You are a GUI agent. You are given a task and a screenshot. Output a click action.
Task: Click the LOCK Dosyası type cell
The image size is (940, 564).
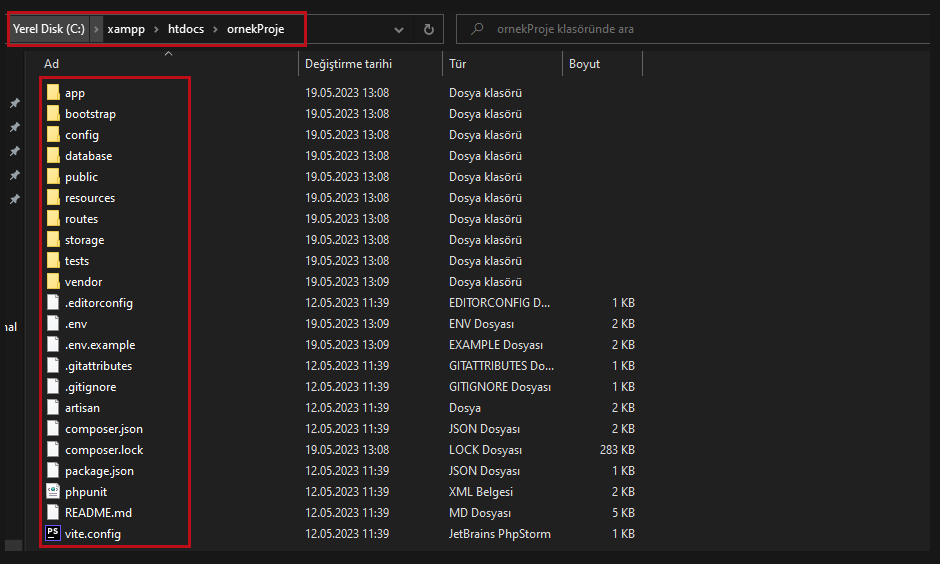485,450
